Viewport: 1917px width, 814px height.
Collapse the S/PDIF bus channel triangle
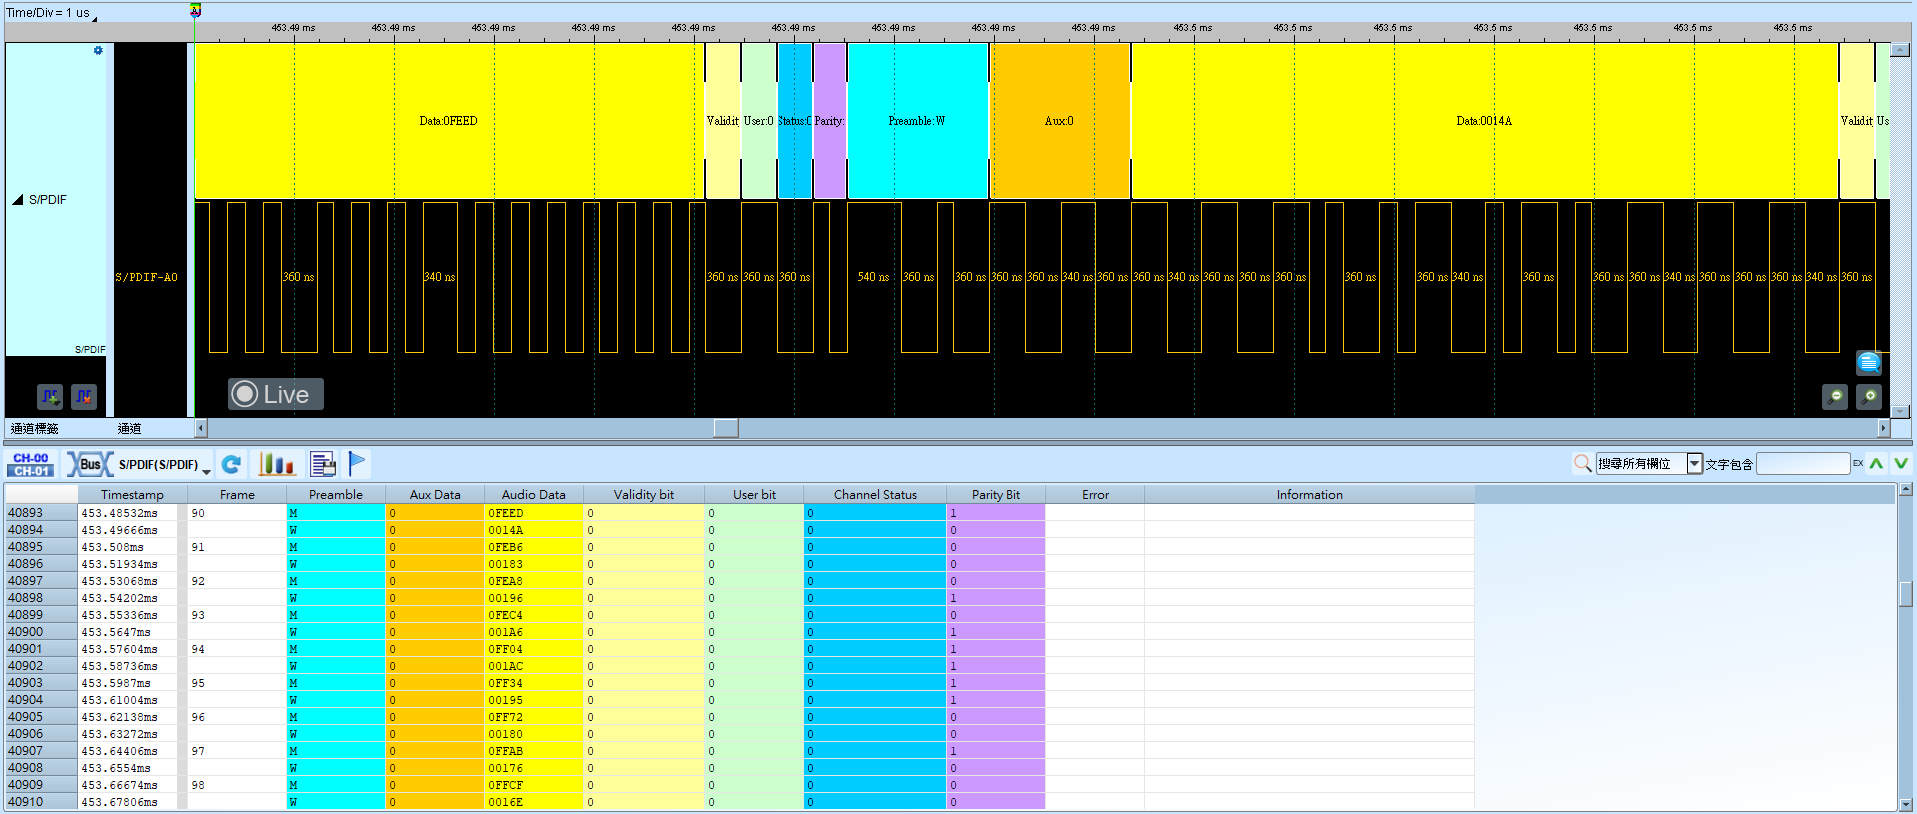(18, 200)
